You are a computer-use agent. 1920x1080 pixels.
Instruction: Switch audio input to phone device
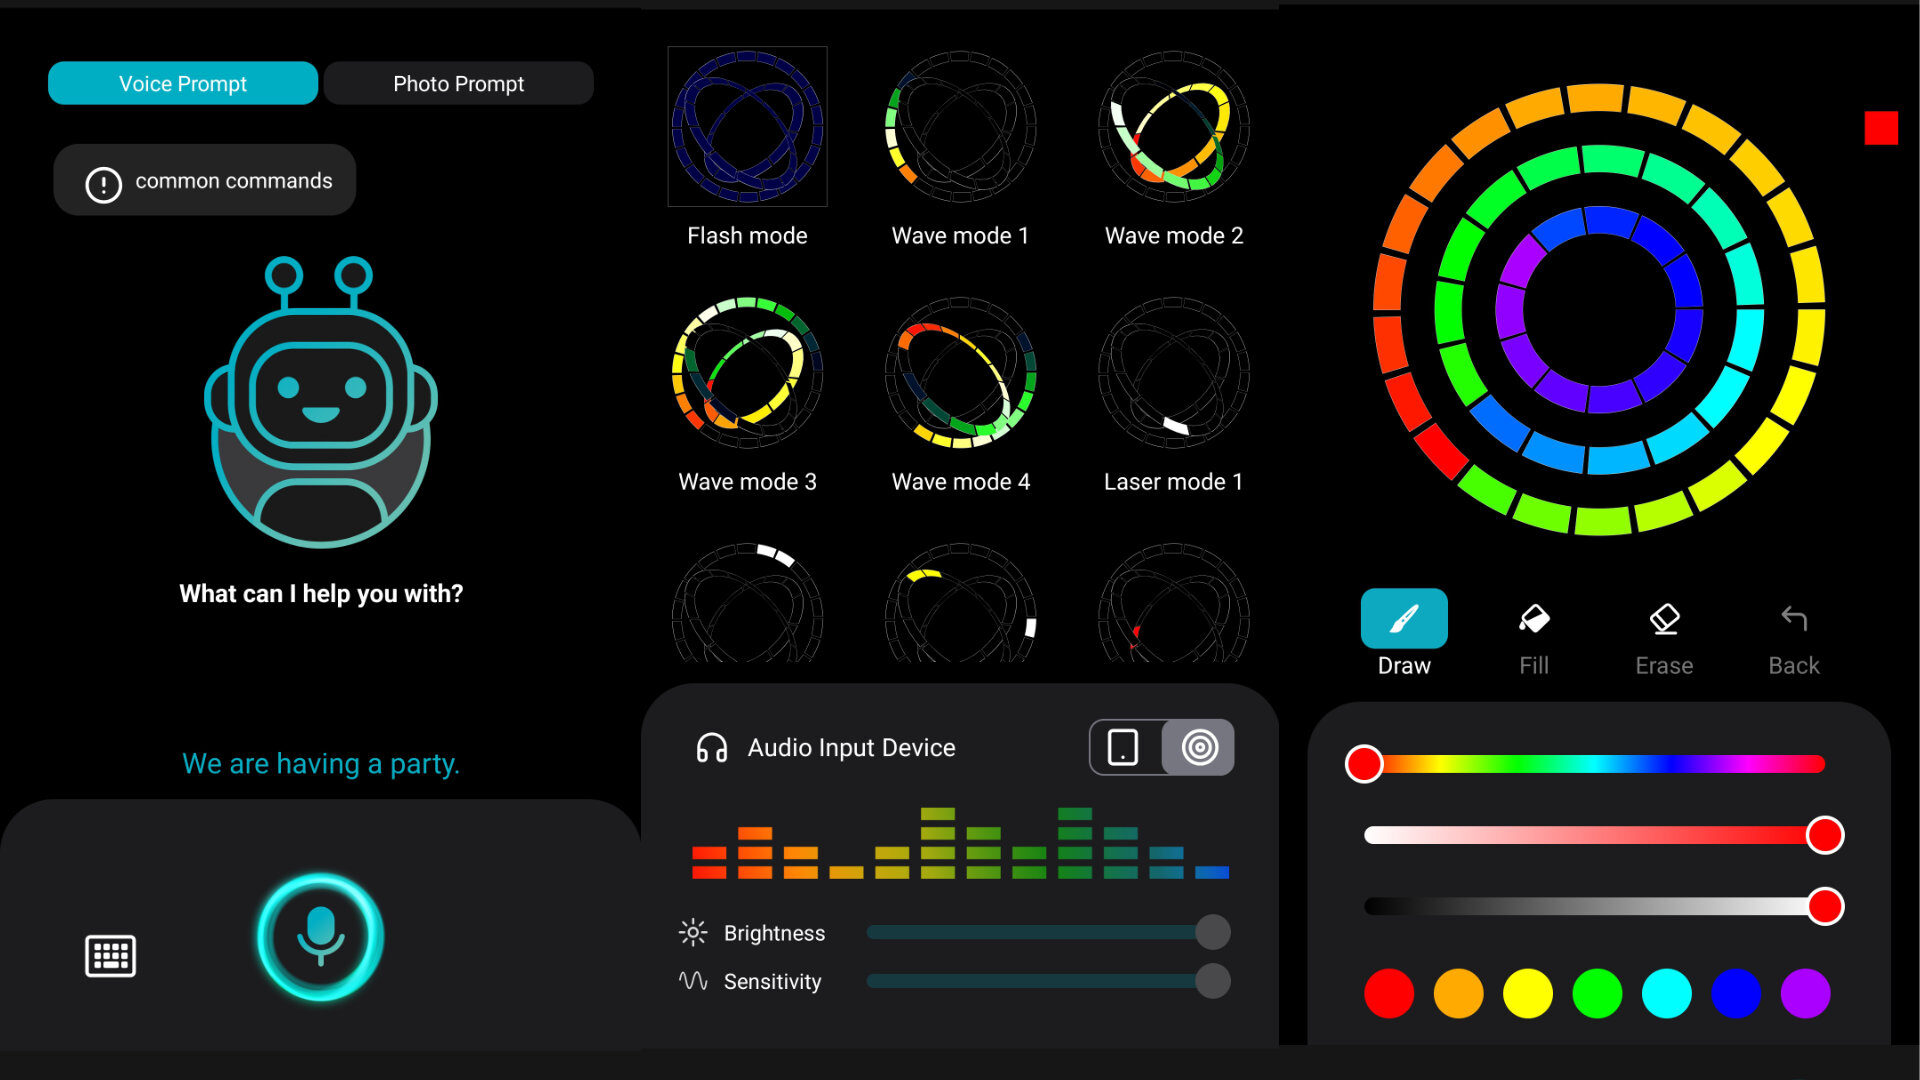[x=1124, y=747]
